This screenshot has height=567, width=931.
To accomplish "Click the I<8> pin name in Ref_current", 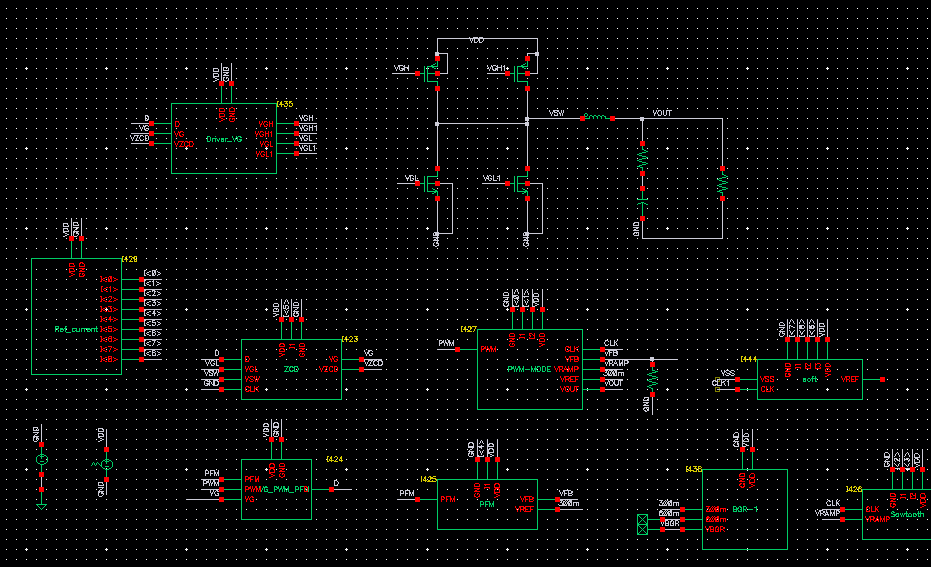I will pyautogui.click(x=109, y=359).
